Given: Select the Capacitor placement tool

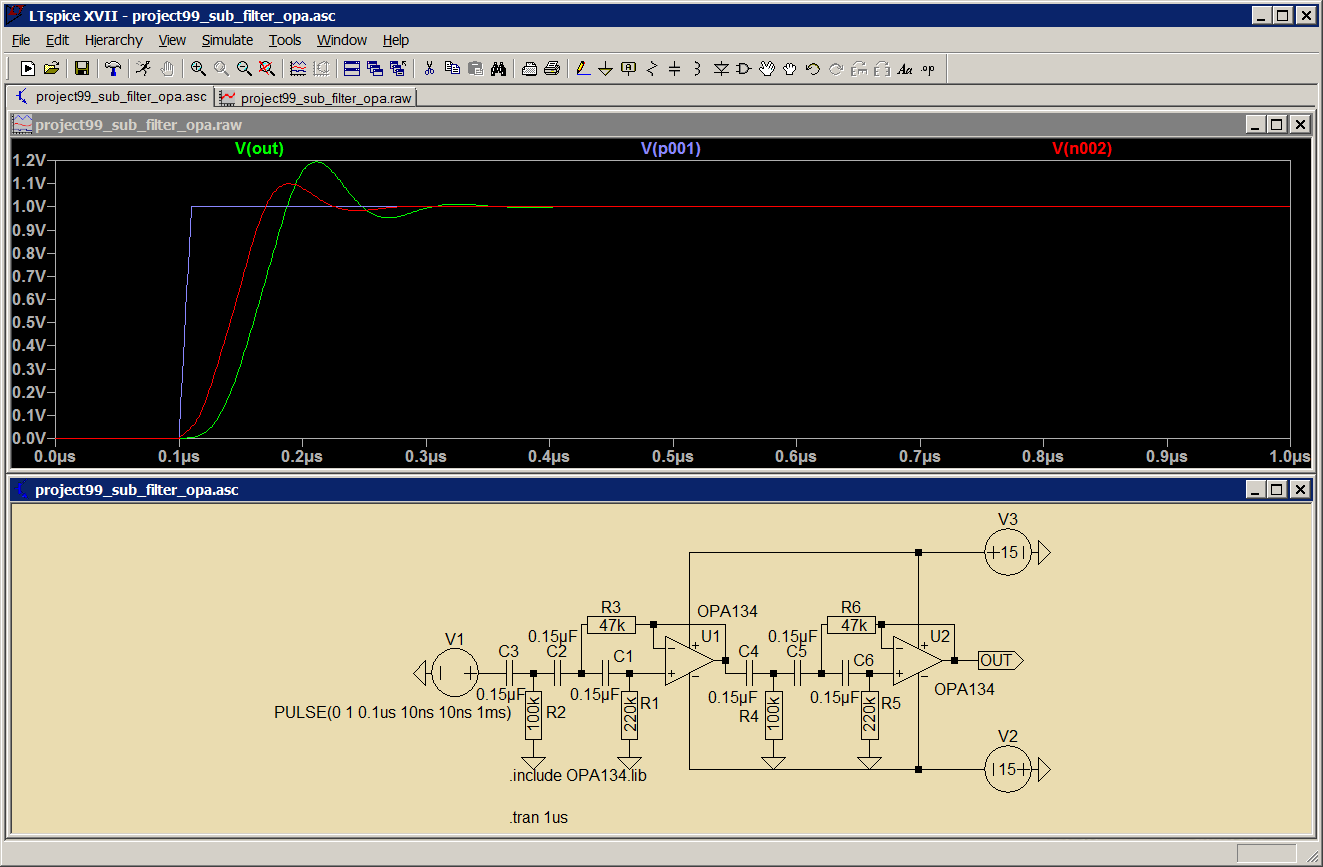Looking at the screenshot, I should click(675, 68).
